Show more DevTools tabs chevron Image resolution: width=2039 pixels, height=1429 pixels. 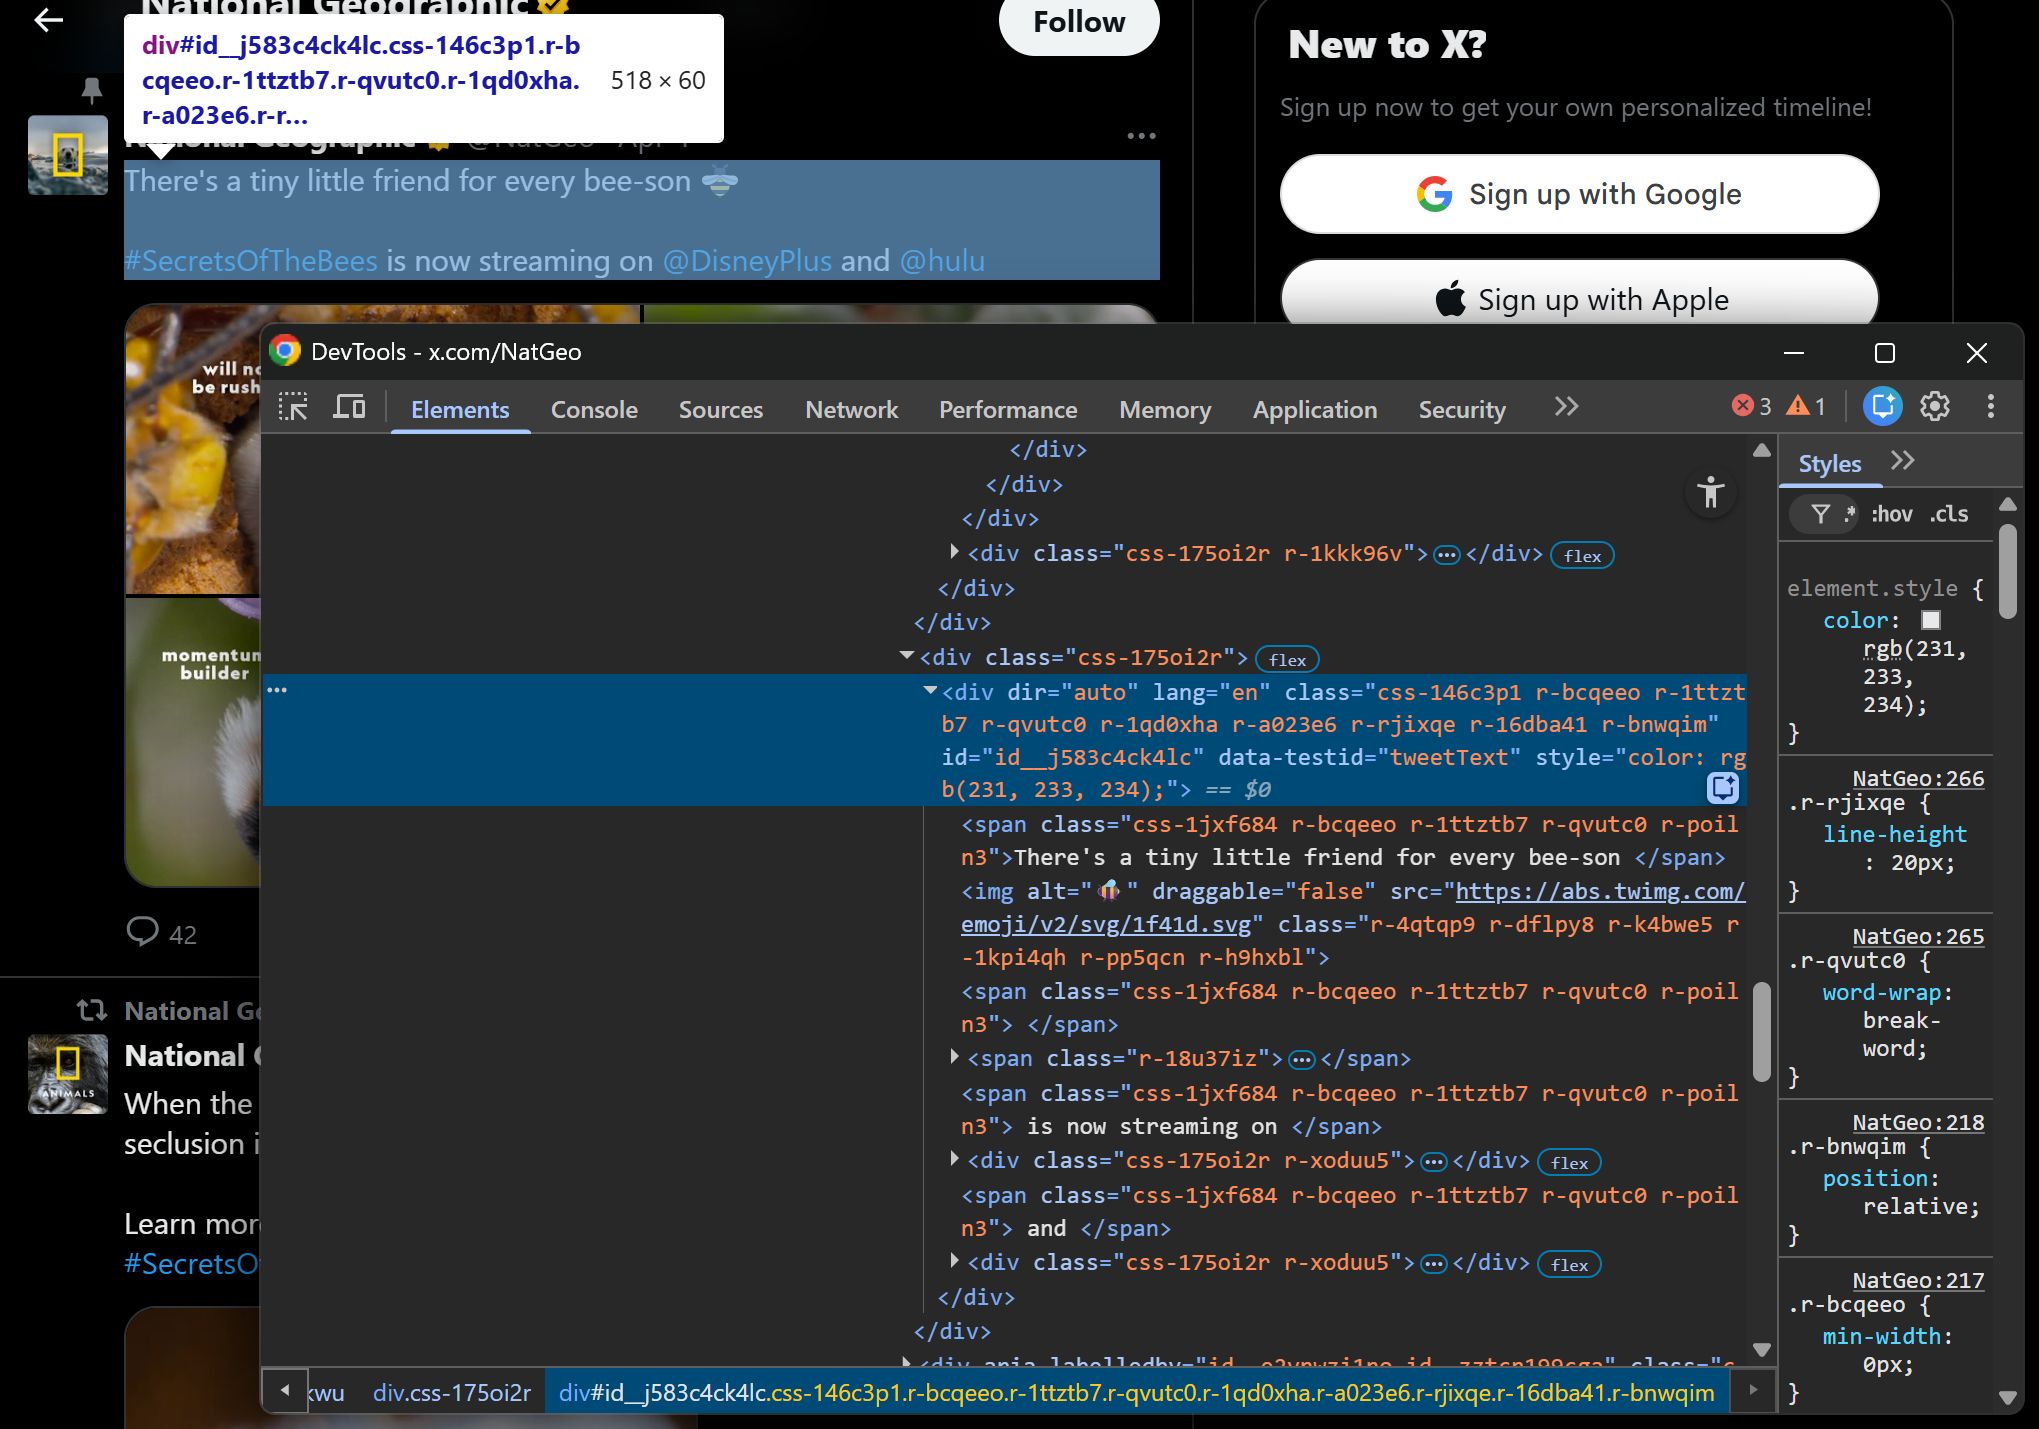tap(1567, 407)
